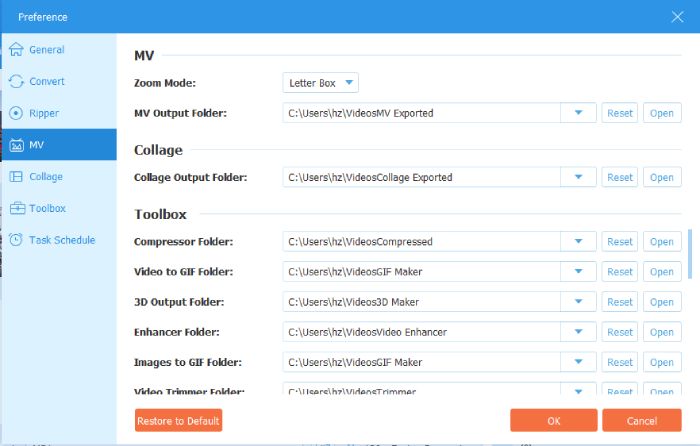
Task: Click the Collage layout icon
Action: click(x=16, y=177)
